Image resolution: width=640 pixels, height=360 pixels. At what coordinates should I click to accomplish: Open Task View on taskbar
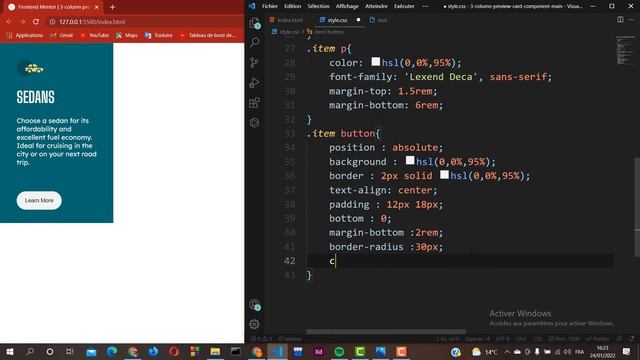coord(70,351)
